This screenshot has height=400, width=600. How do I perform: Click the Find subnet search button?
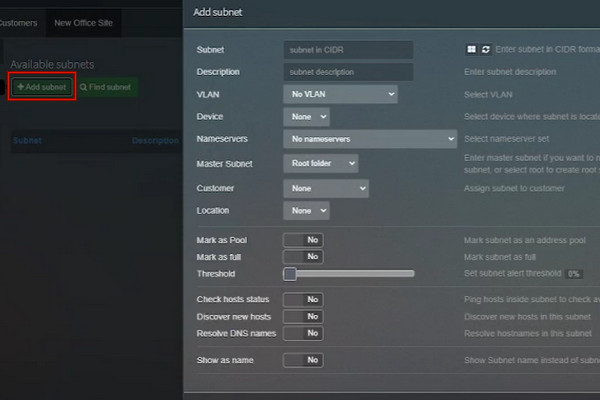pos(106,87)
